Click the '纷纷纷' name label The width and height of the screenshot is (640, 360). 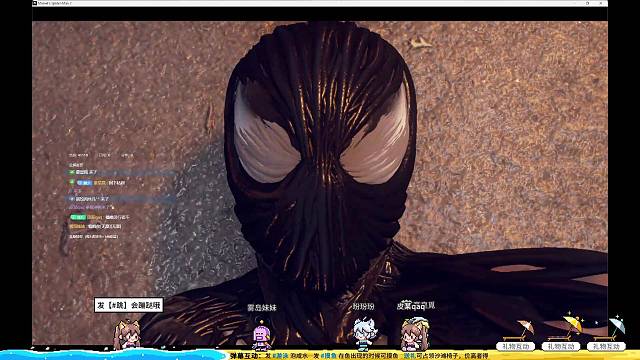[363, 307]
